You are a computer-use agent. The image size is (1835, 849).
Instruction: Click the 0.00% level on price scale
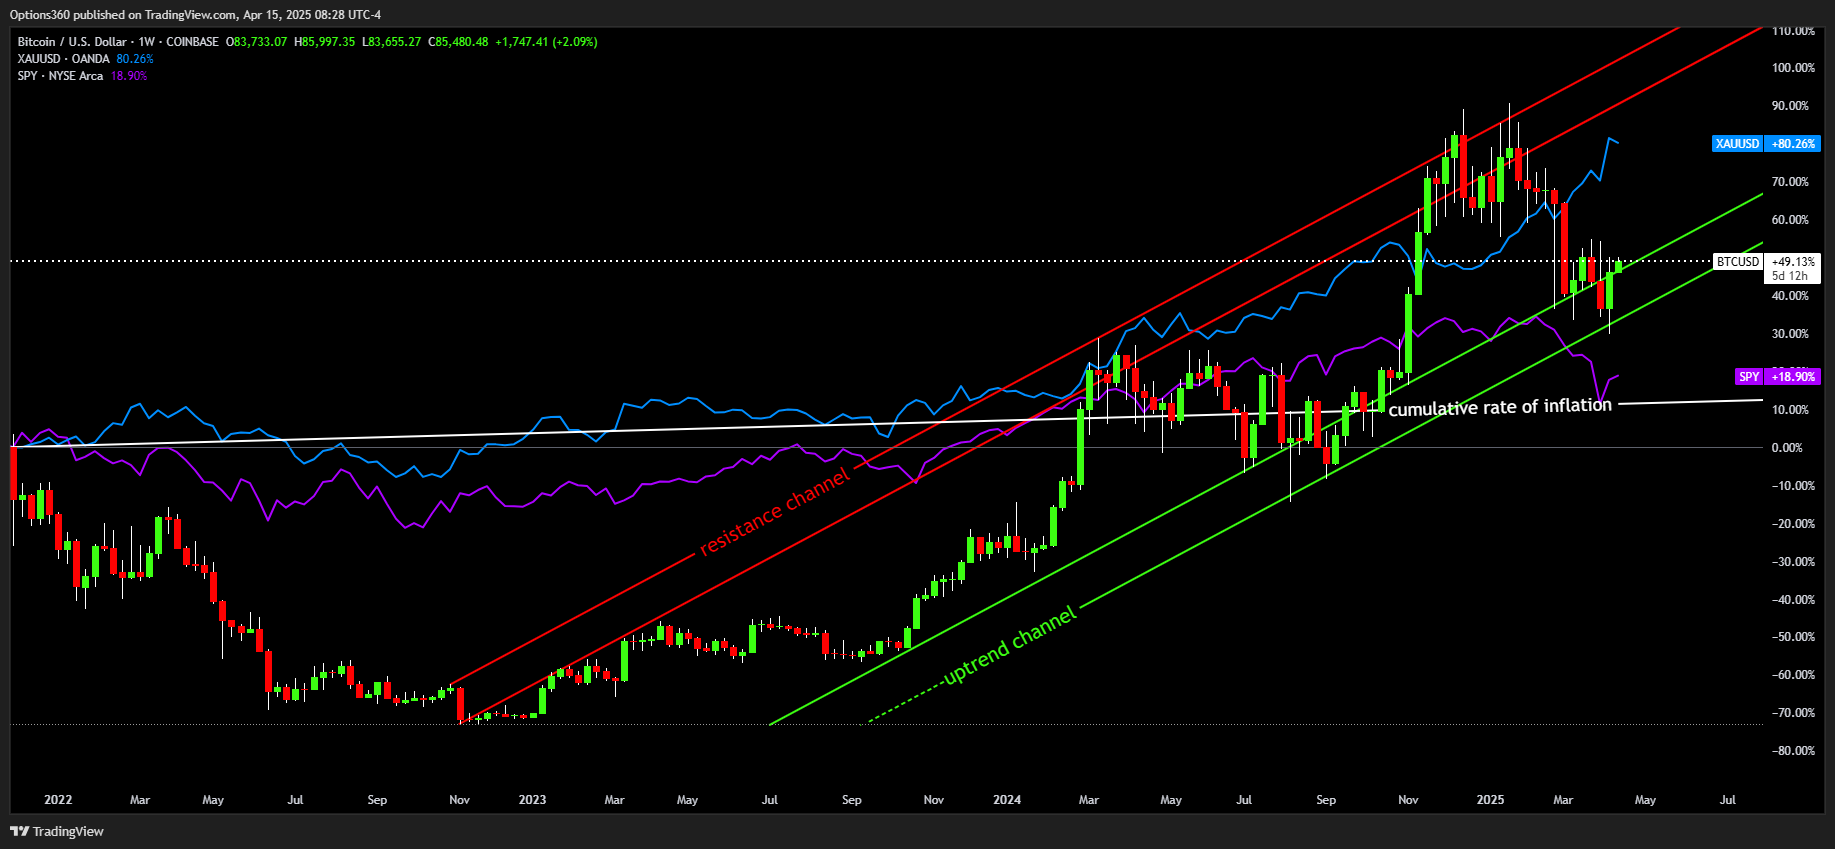1789,448
